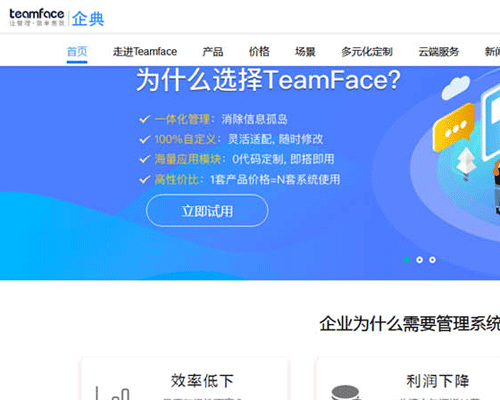Image resolution: width=500 pixels, height=400 pixels.
Task: Open the 效率低下 card
Action: click(184, 378)
